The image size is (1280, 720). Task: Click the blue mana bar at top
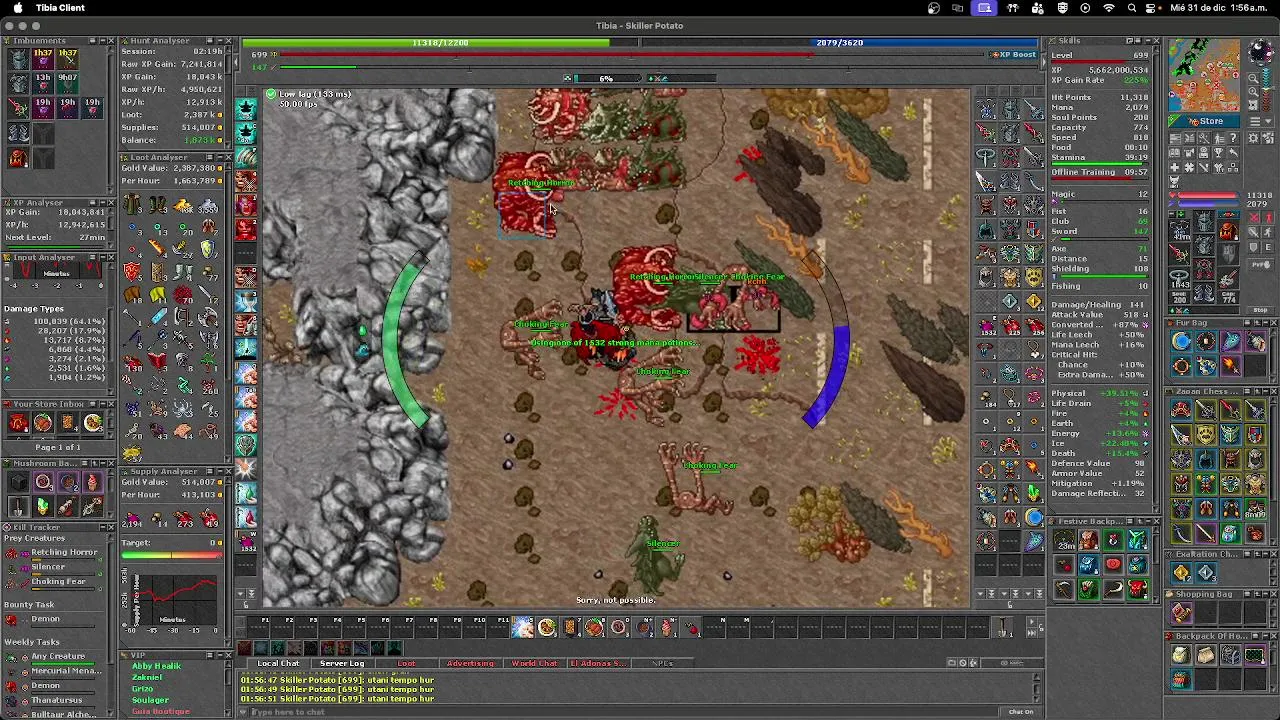click(x=839, y=43)
